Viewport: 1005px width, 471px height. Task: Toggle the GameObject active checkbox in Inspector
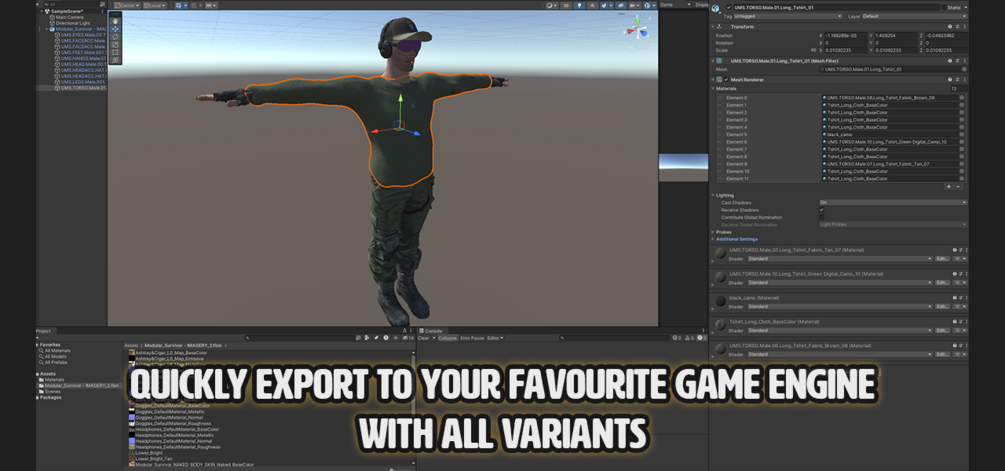click(x=729, y=8)
